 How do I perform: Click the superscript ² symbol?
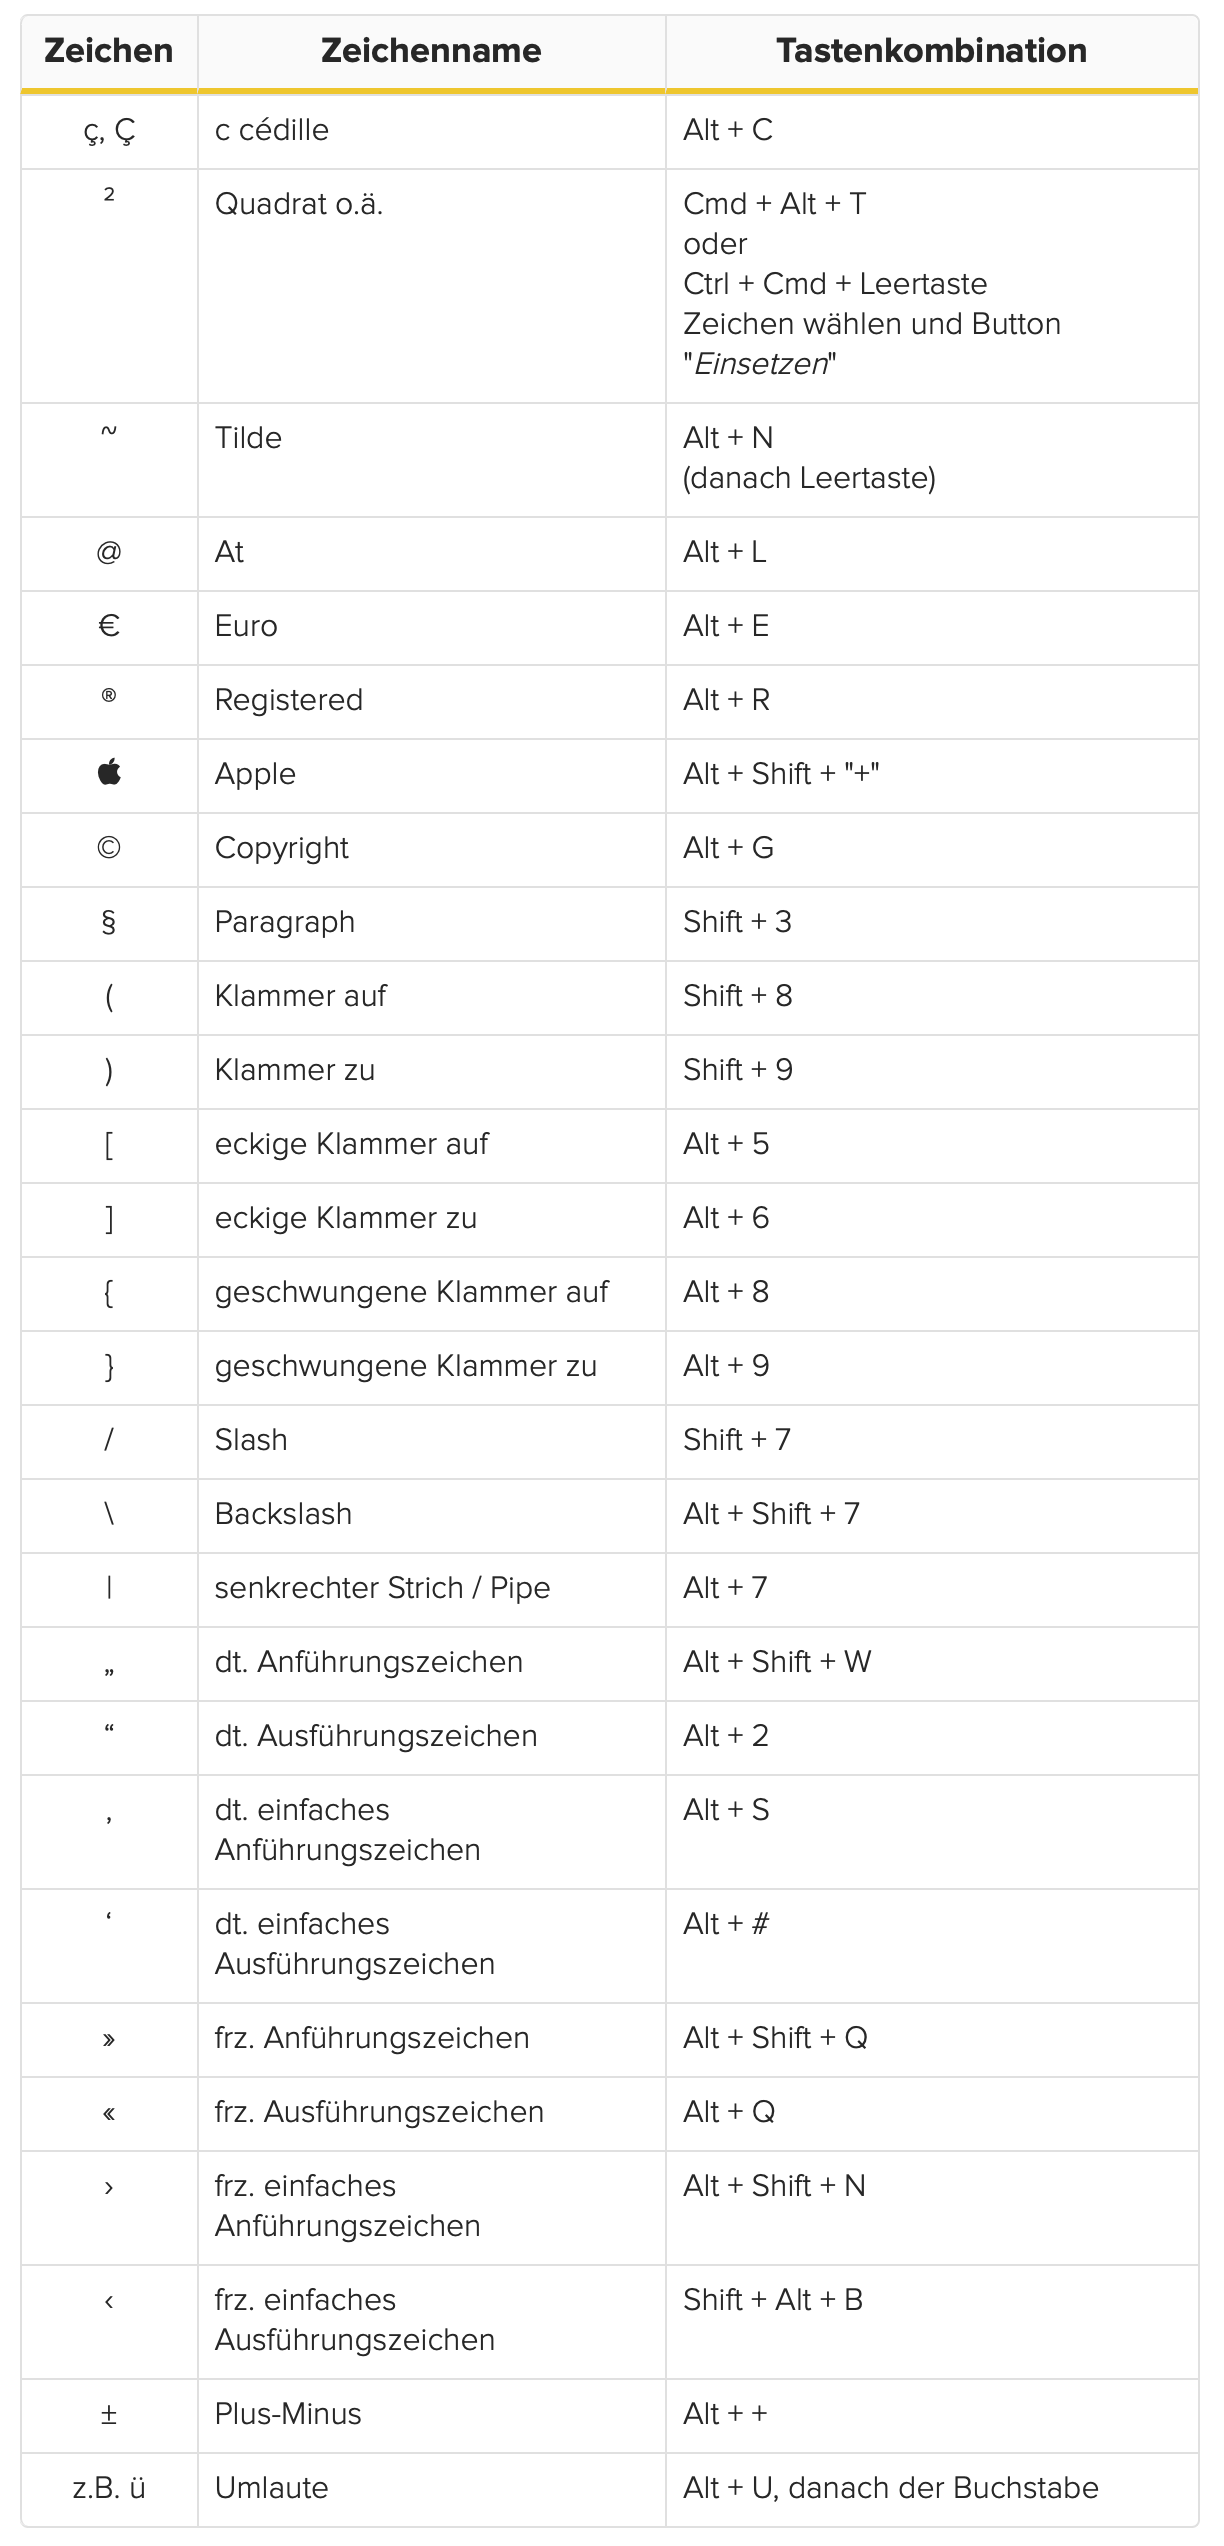[x=109, y=195]
